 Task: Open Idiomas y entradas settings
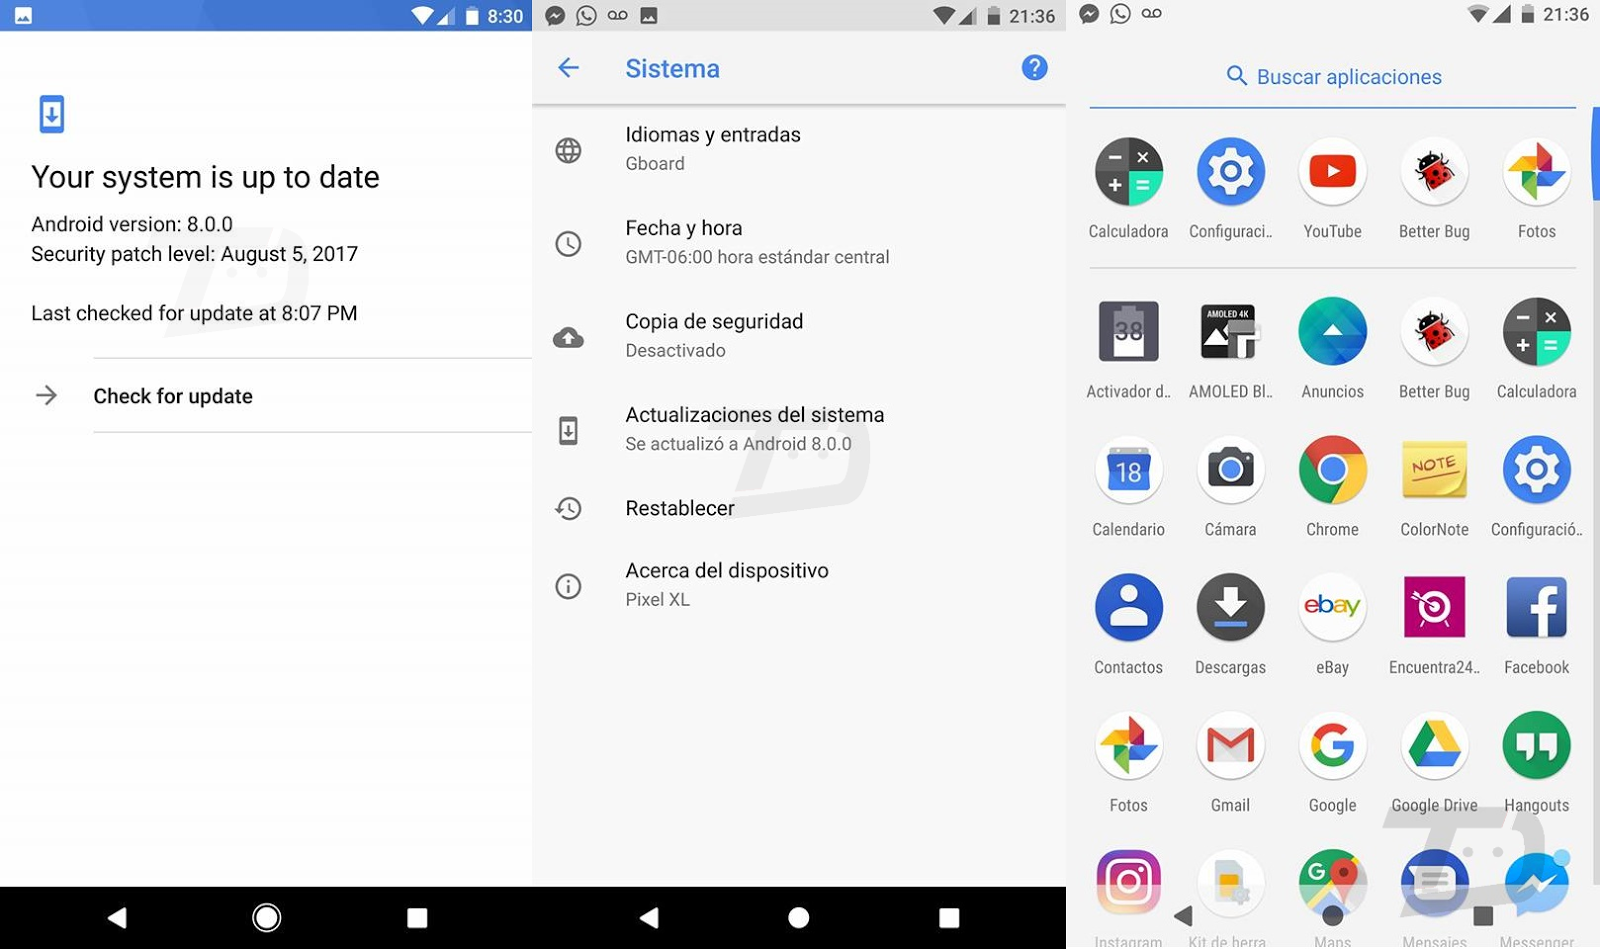click(799, 149)
